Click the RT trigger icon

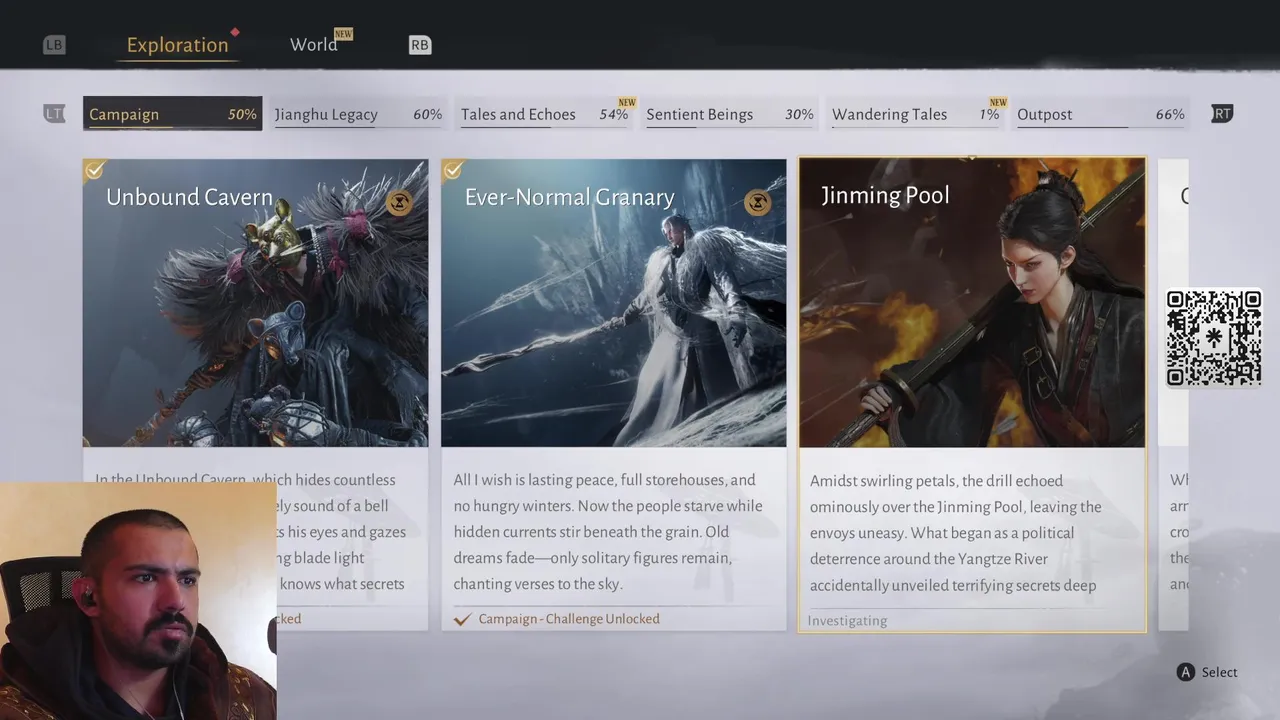(1222, 114)
